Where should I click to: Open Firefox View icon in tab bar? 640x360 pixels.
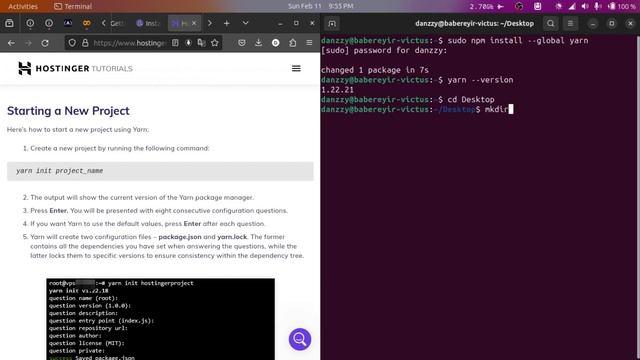(9, 23)
